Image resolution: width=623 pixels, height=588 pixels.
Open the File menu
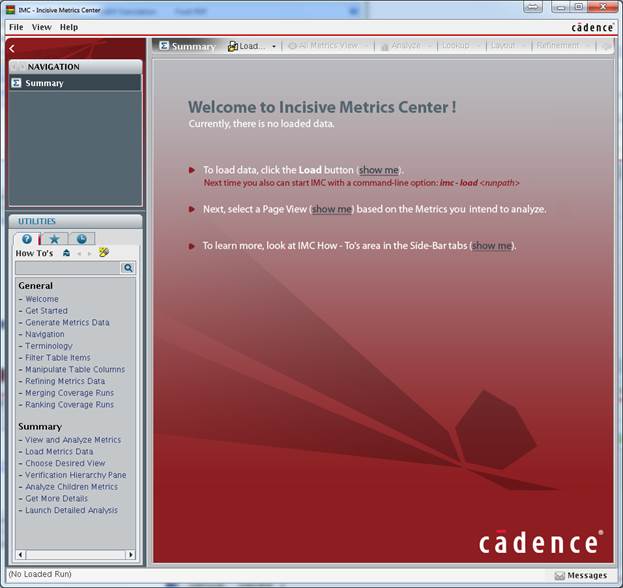(16, 27)
